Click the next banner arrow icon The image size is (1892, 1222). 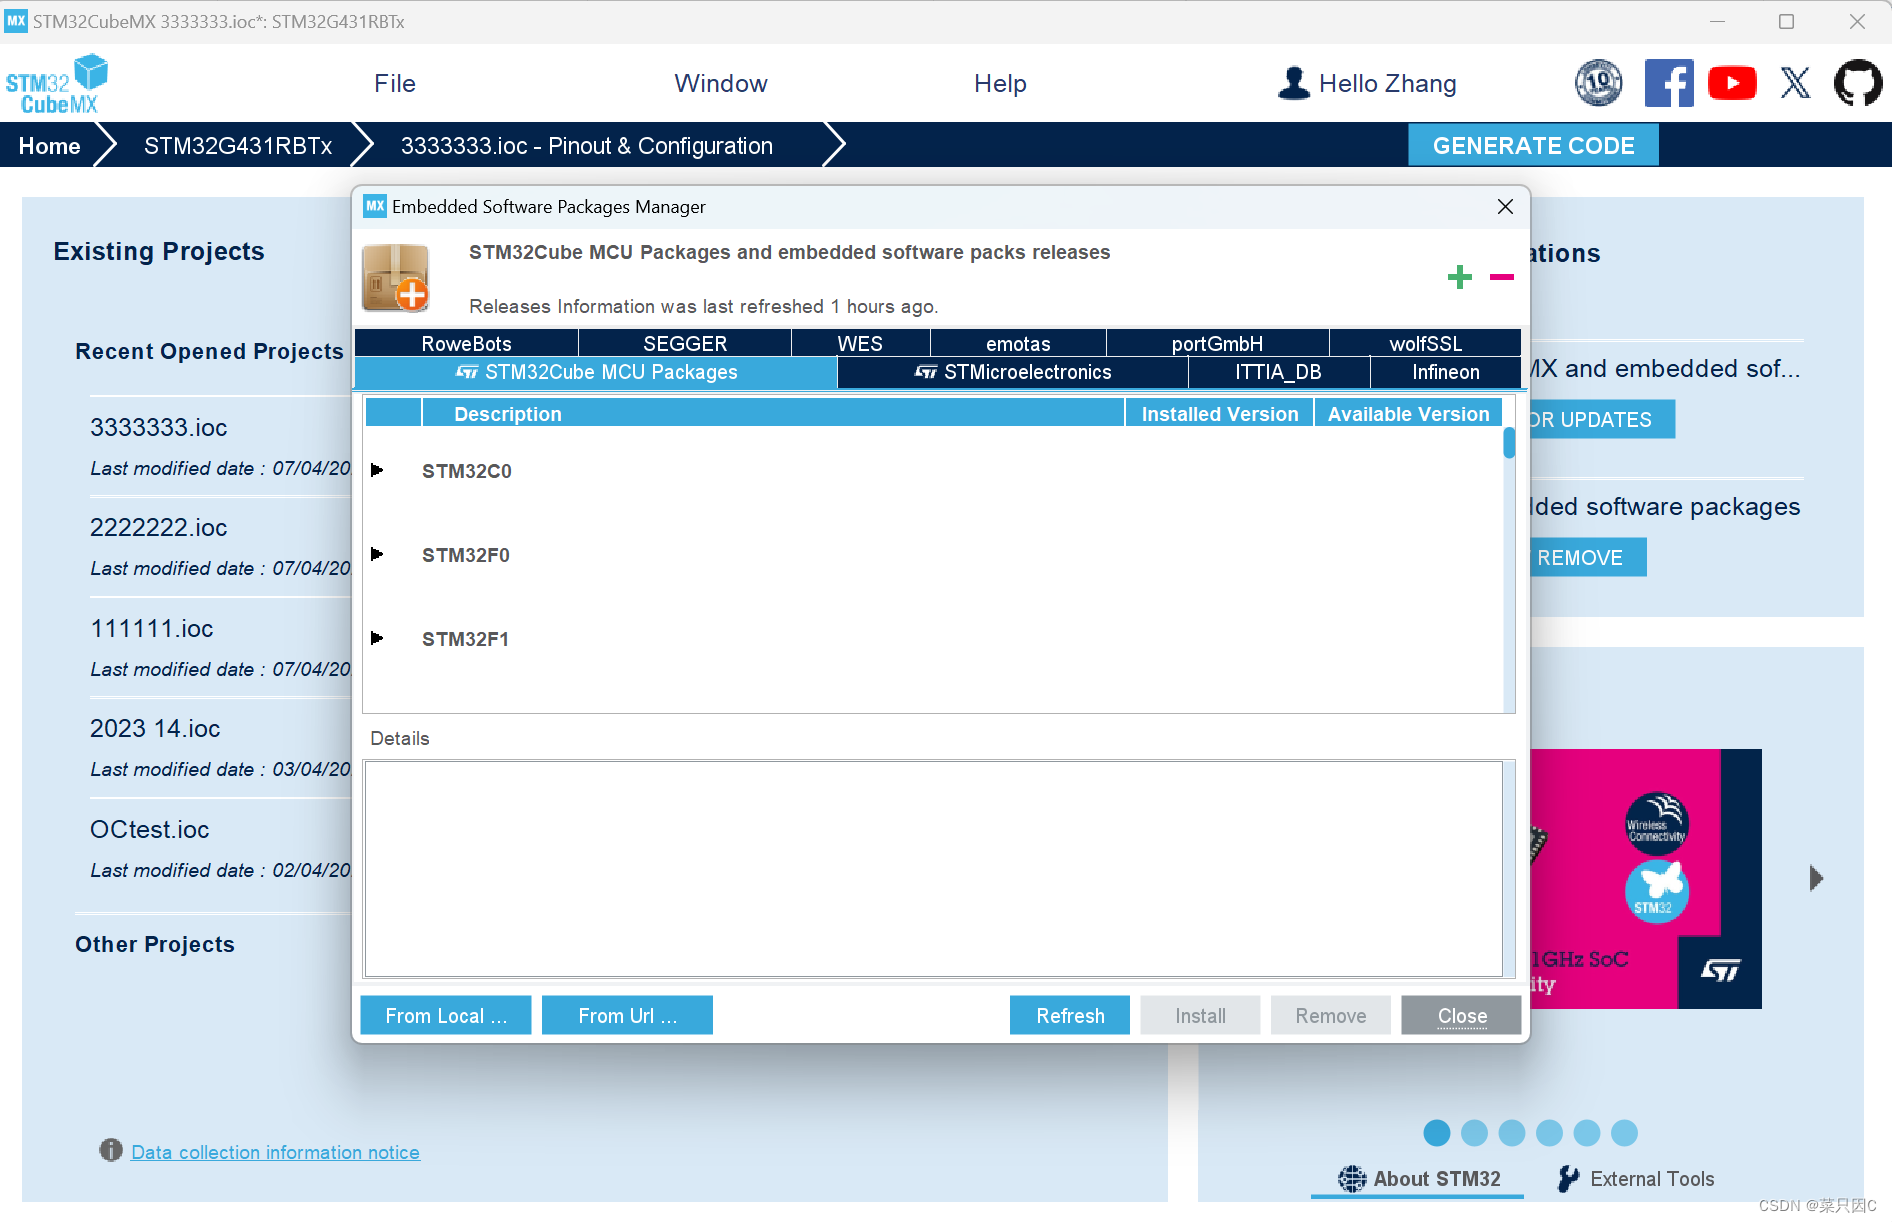pyautogui.click(x=1817, y=878)
